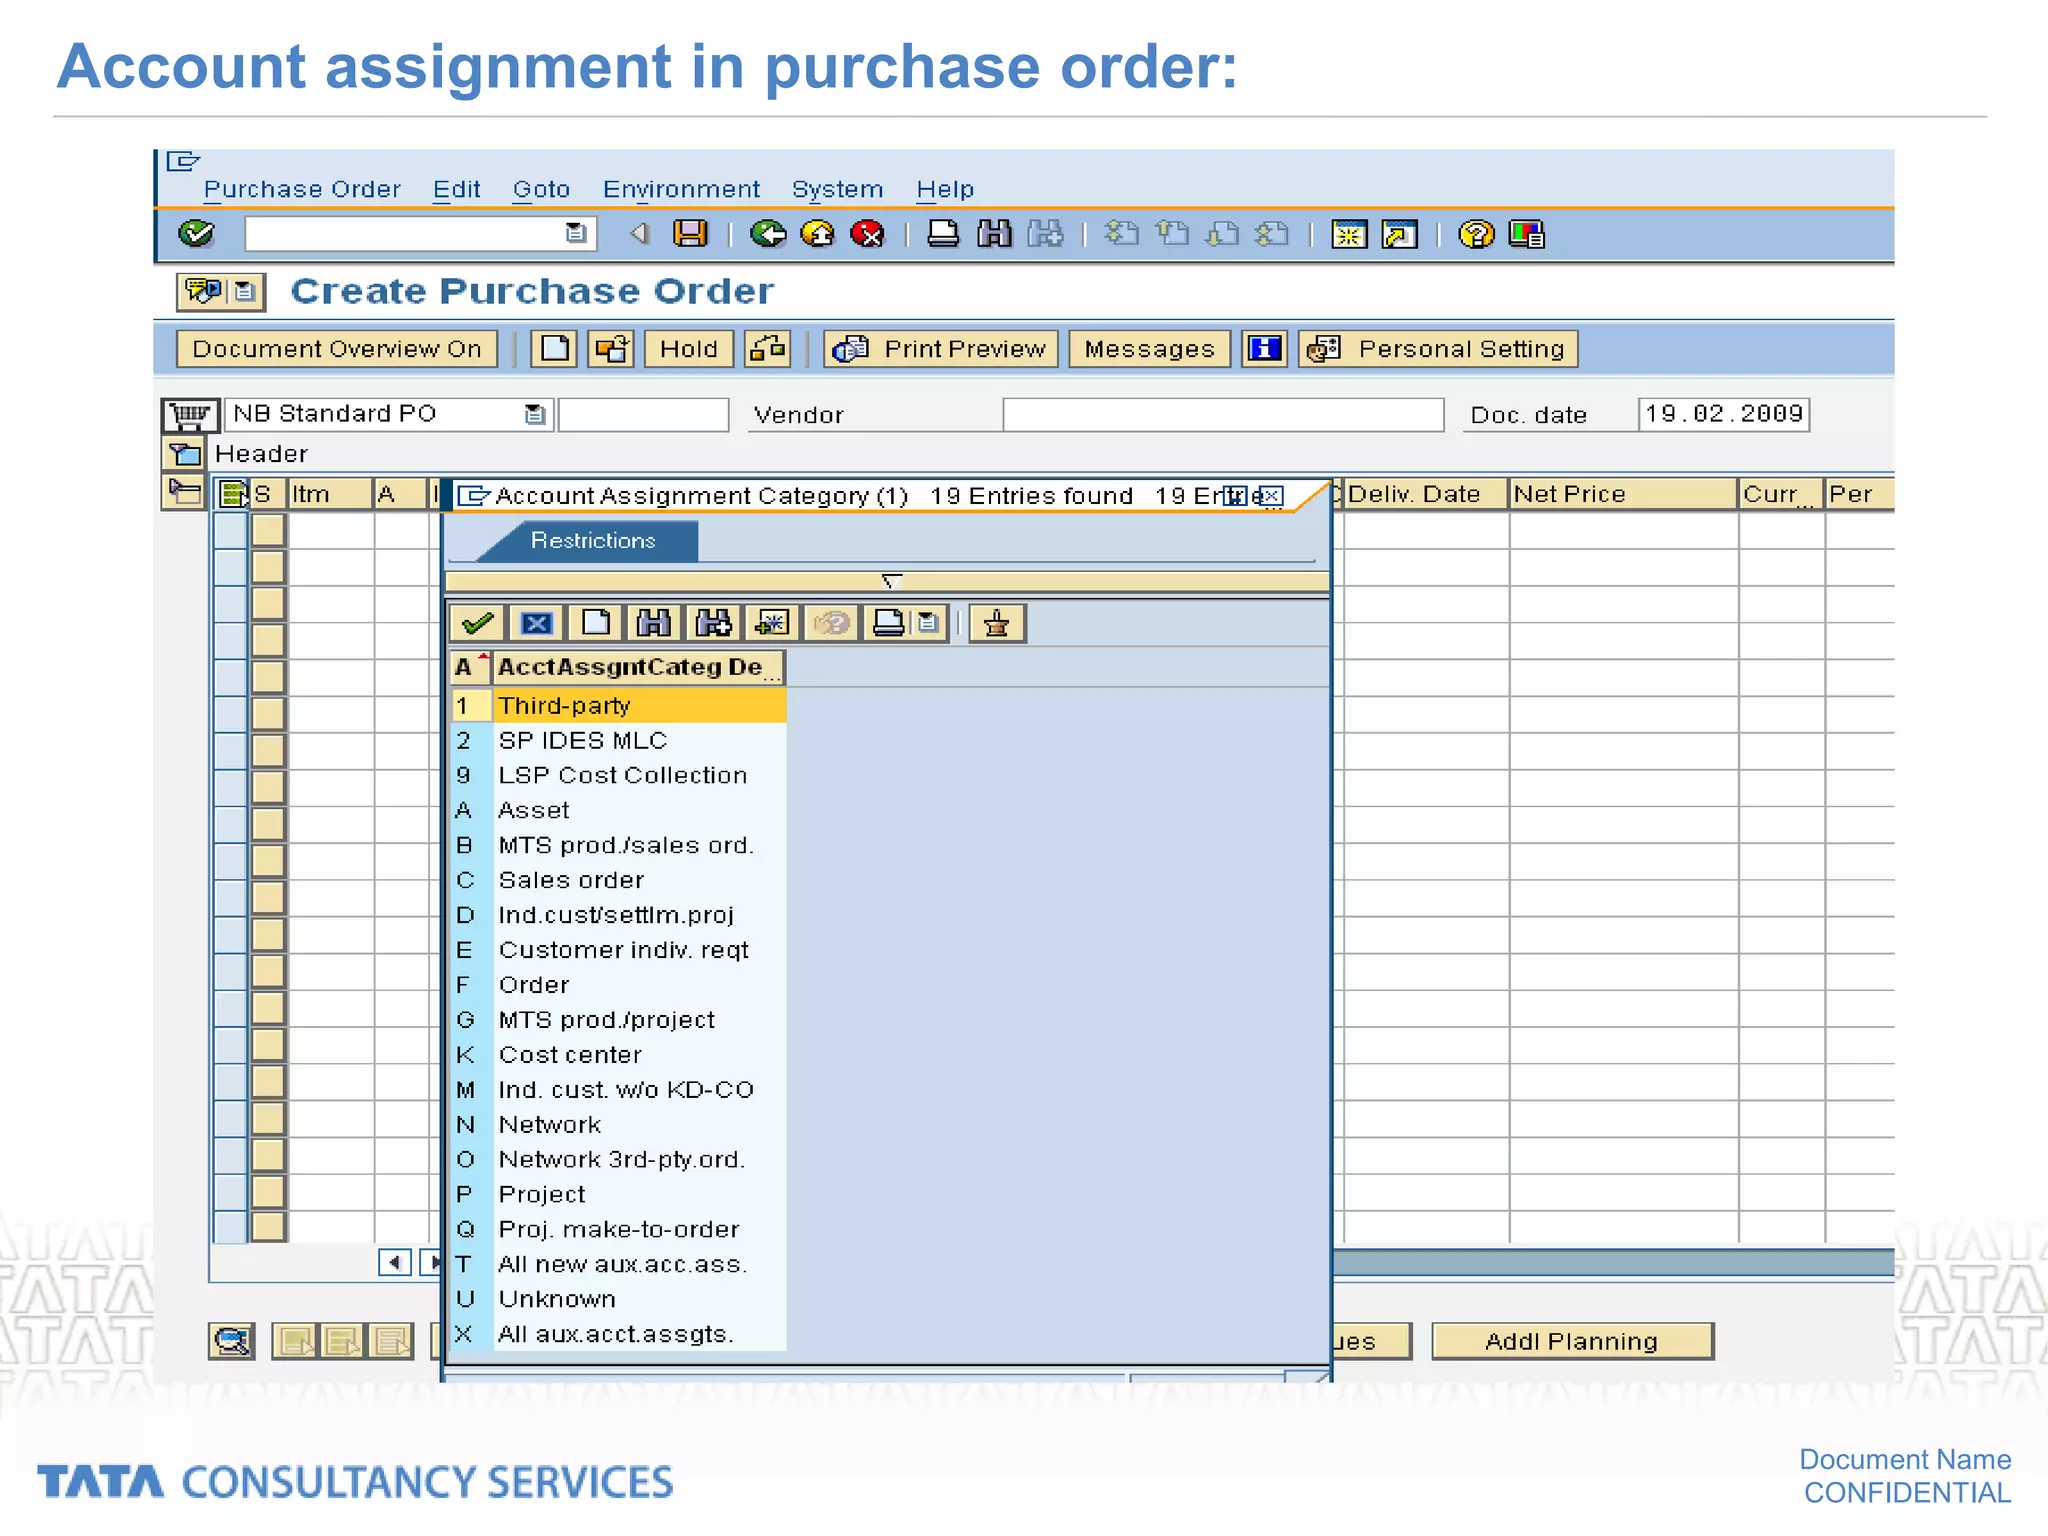Click the Print Preview button
The width and height of the screenshot is (2048, 1536).
[941, 349]
